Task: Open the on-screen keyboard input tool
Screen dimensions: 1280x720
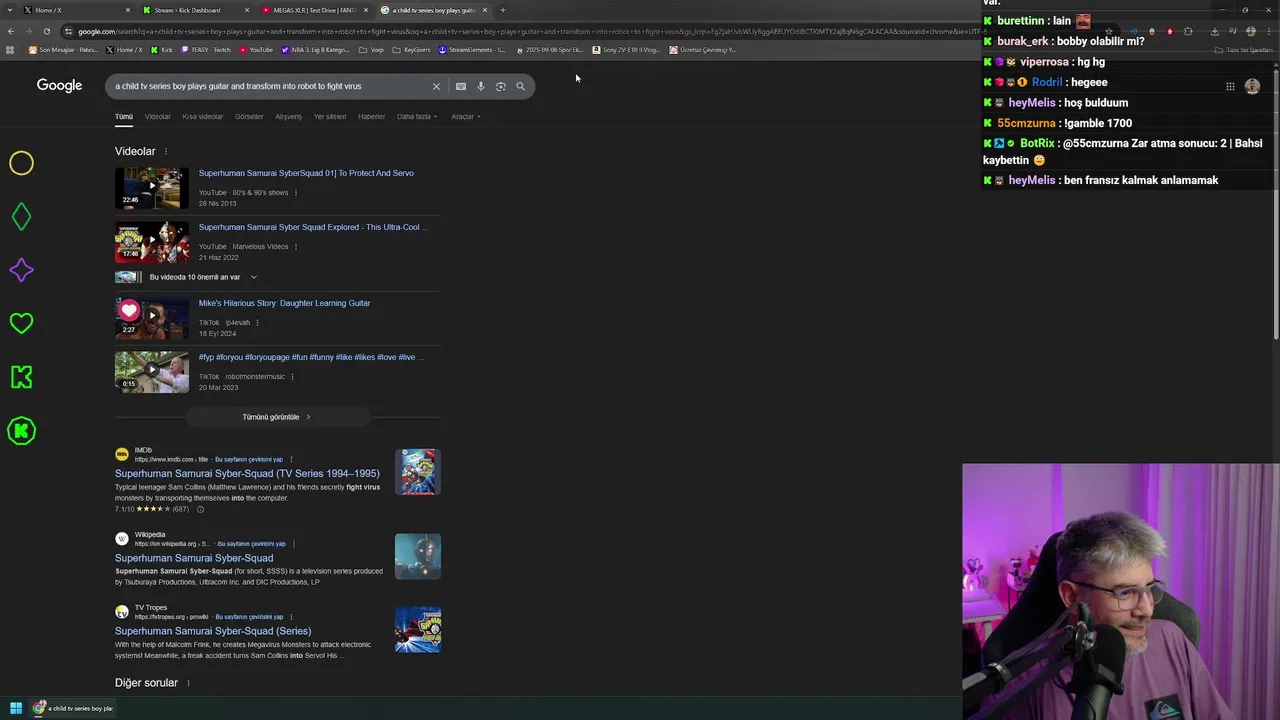Action: point(461,86)
